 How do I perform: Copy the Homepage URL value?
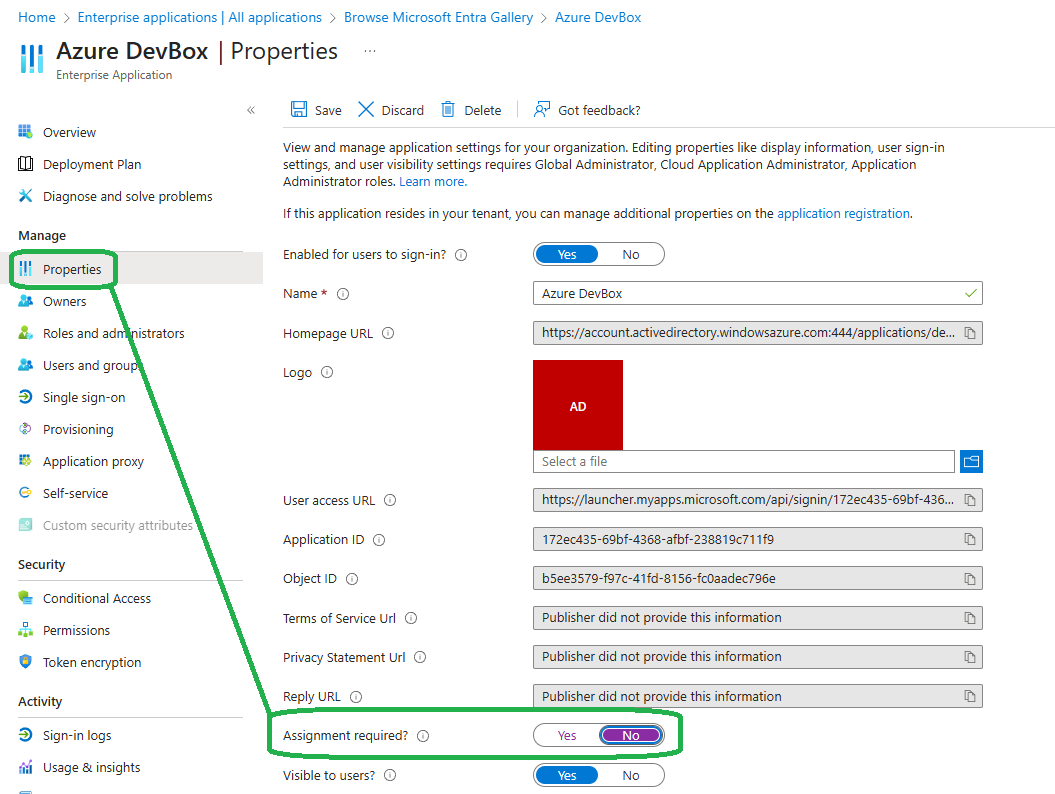click(970, 333)
